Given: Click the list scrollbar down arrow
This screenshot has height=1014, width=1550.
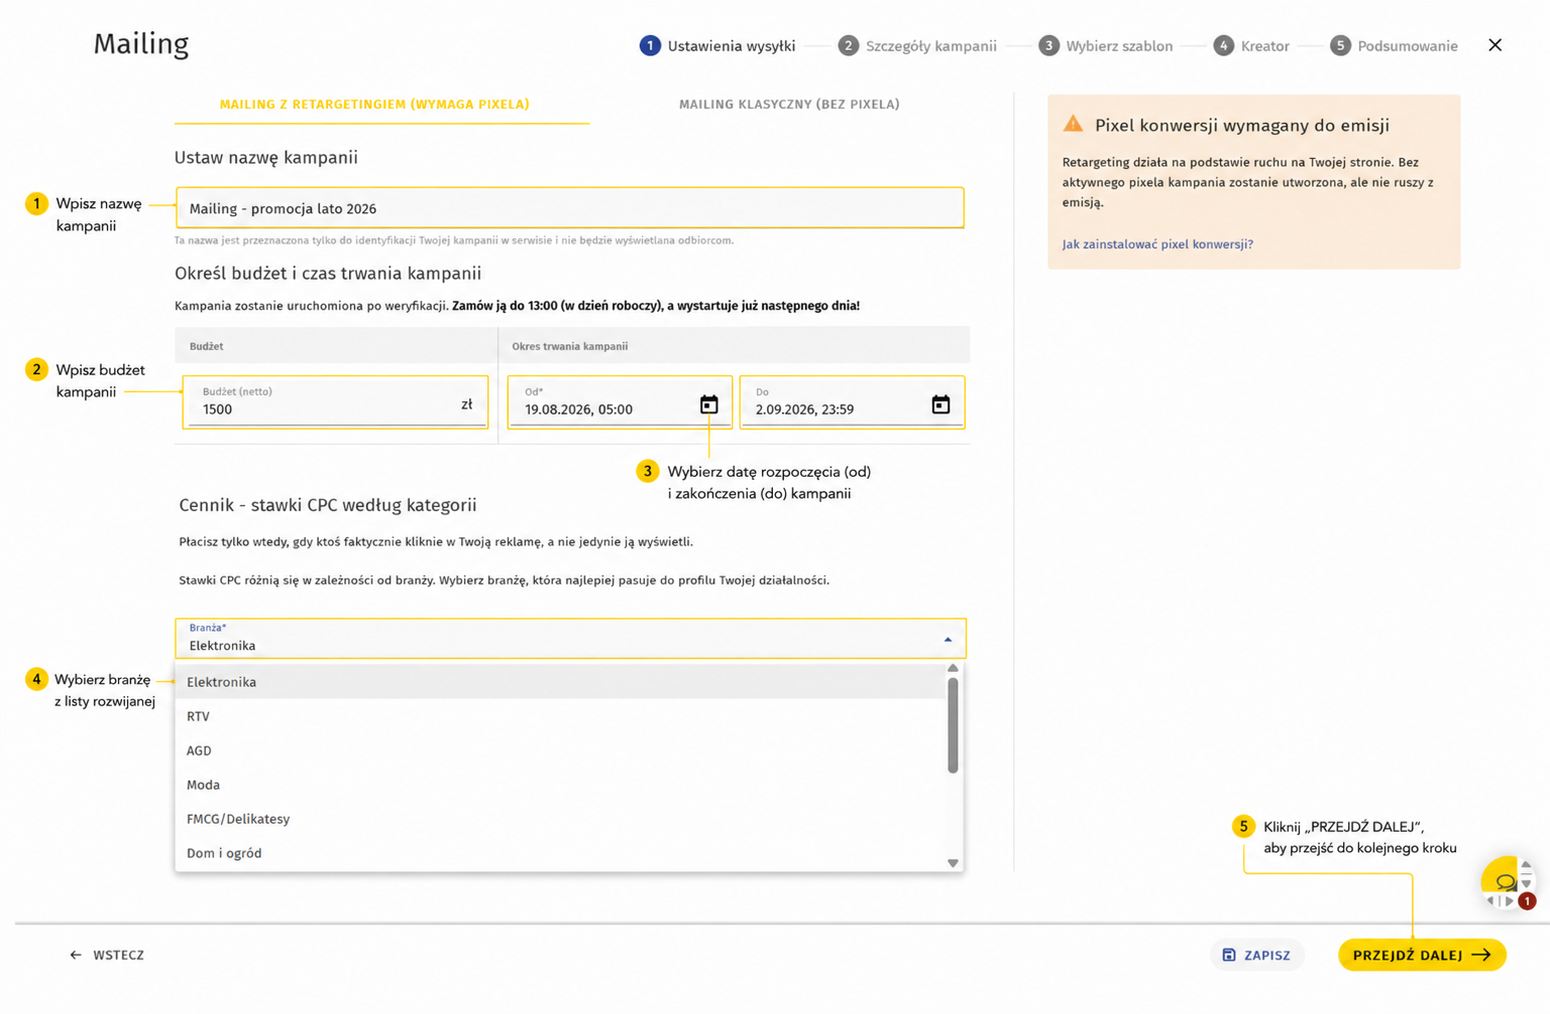Looking at the screenshot, I should pyautogui.click(x=953, y=863).
